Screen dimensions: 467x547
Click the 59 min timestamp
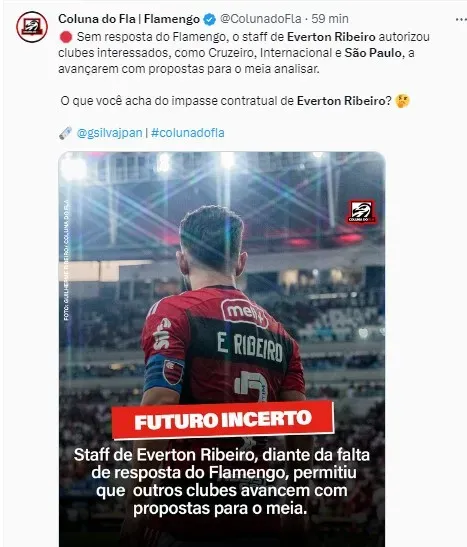[330, 19]
